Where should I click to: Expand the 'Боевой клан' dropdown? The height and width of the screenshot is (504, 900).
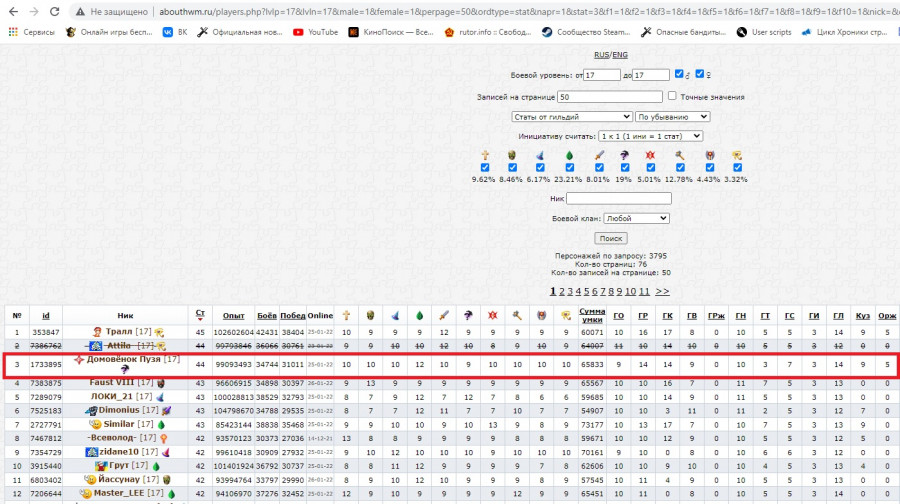tap(636, 218)
